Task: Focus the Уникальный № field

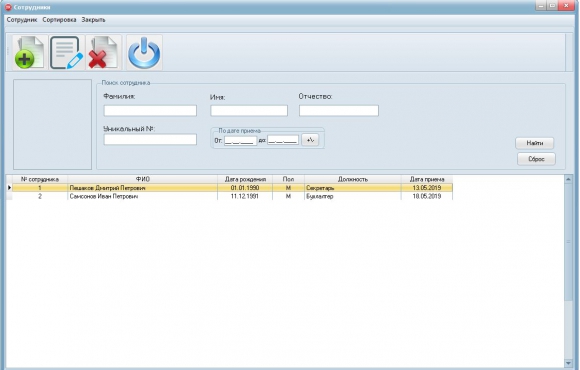Action: [150, 139]
